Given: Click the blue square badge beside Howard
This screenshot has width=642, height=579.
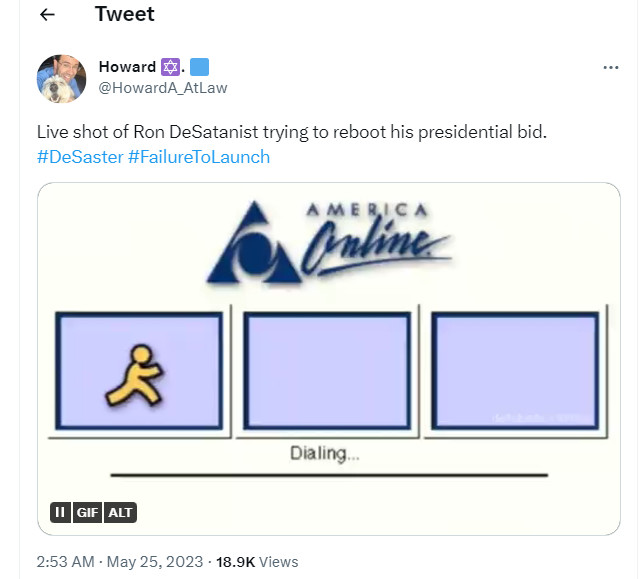Looking at the screenshot, I should (x=198, y=67).
